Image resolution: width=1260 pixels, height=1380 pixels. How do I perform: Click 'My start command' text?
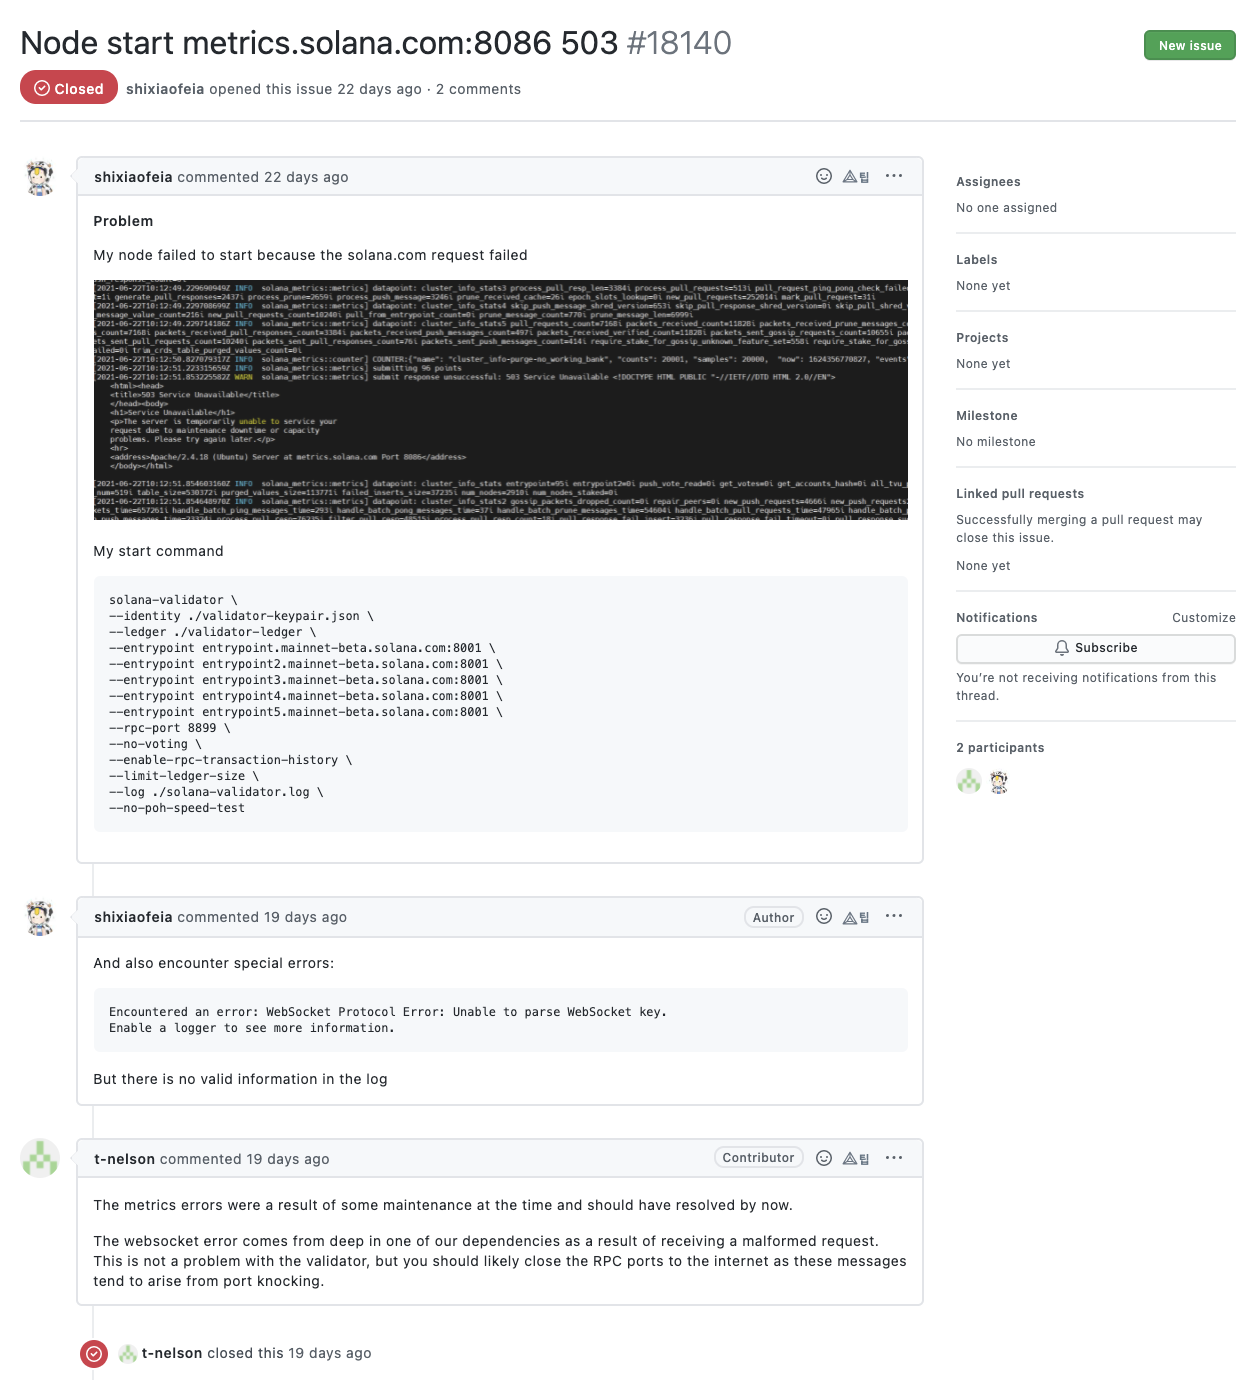pyautogui.click(x=158, y=551)
